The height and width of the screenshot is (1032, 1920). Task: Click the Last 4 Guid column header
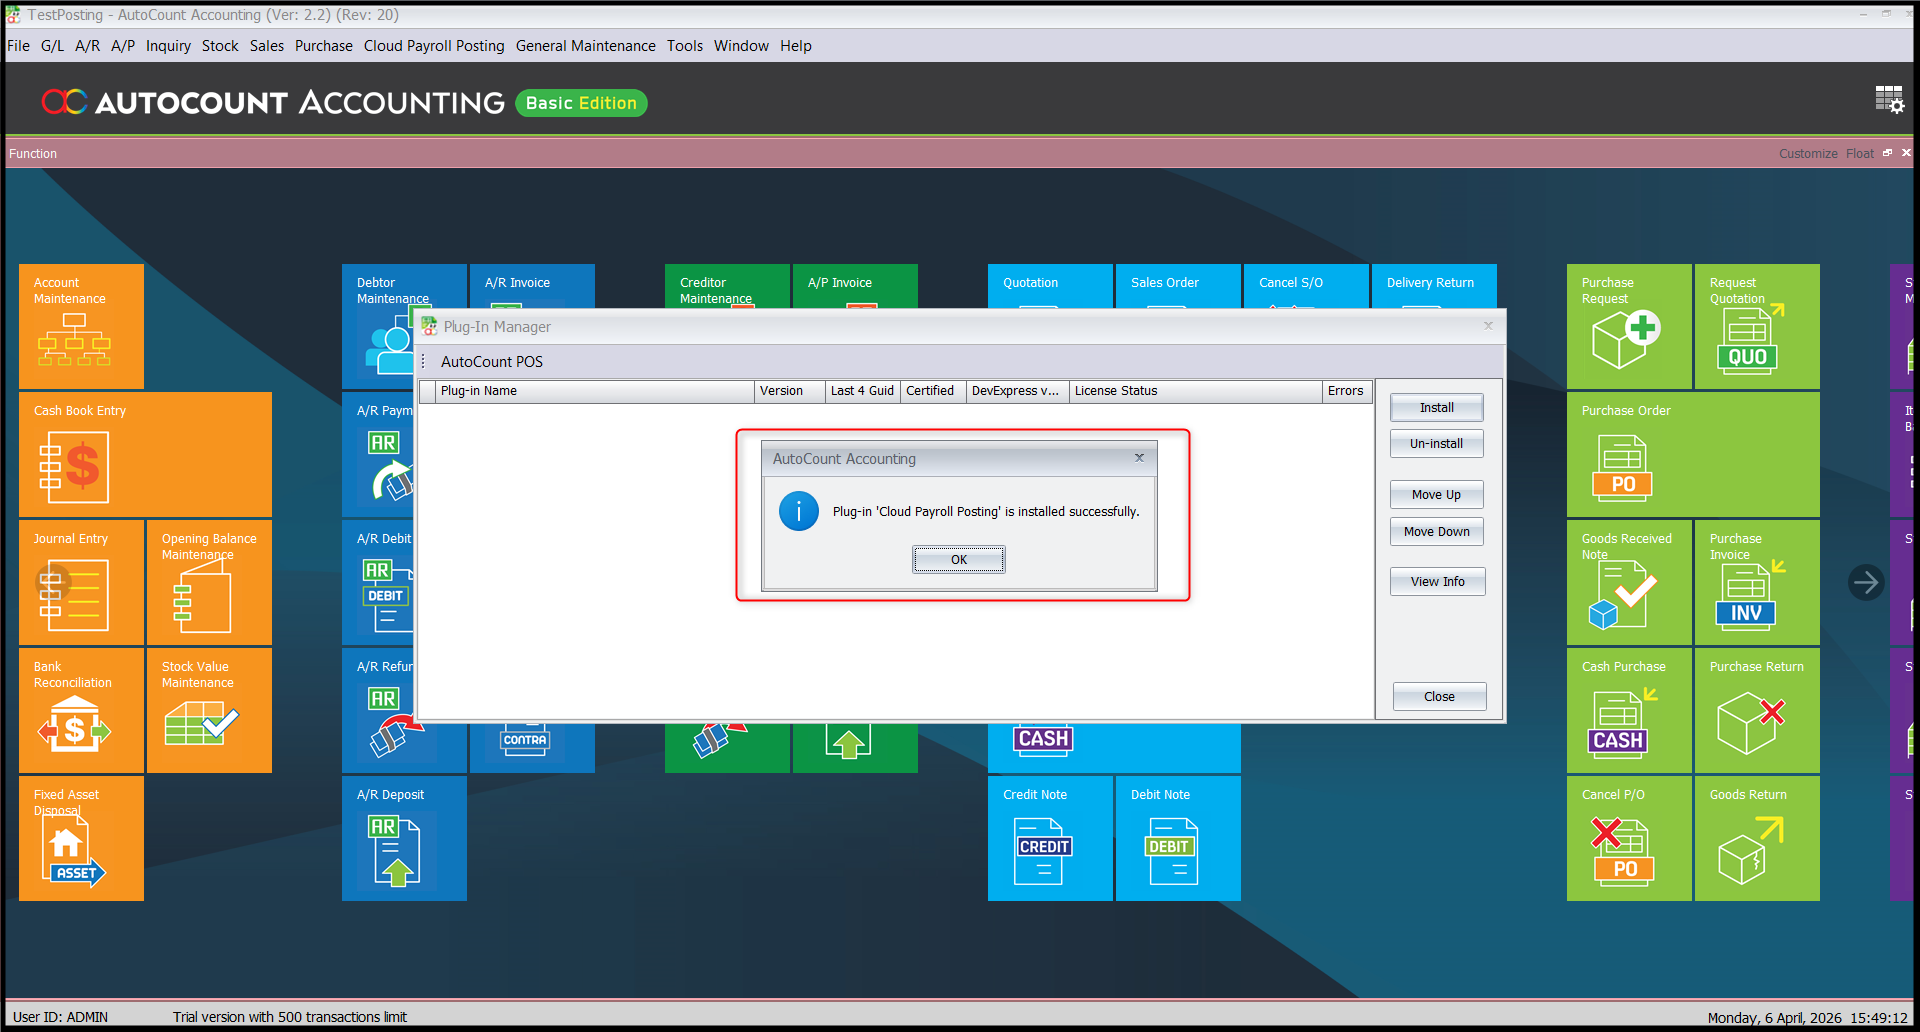pyautogui.click(x=862, y=391)
